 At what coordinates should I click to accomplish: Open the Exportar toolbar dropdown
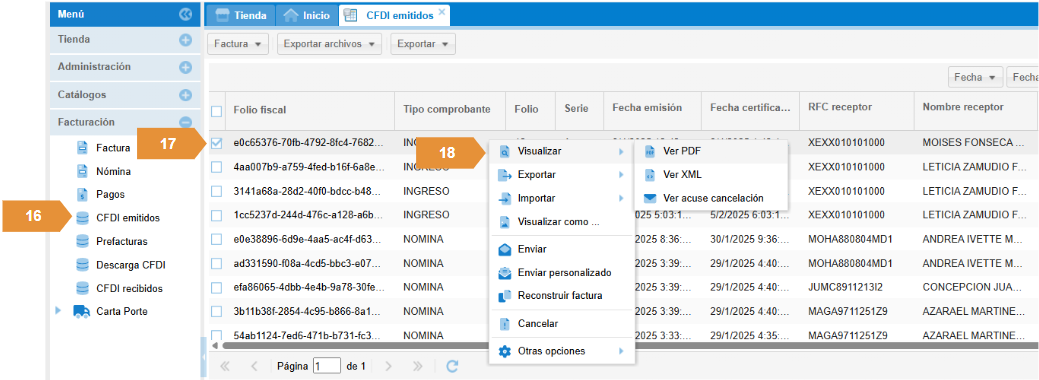tap(423, 44)
